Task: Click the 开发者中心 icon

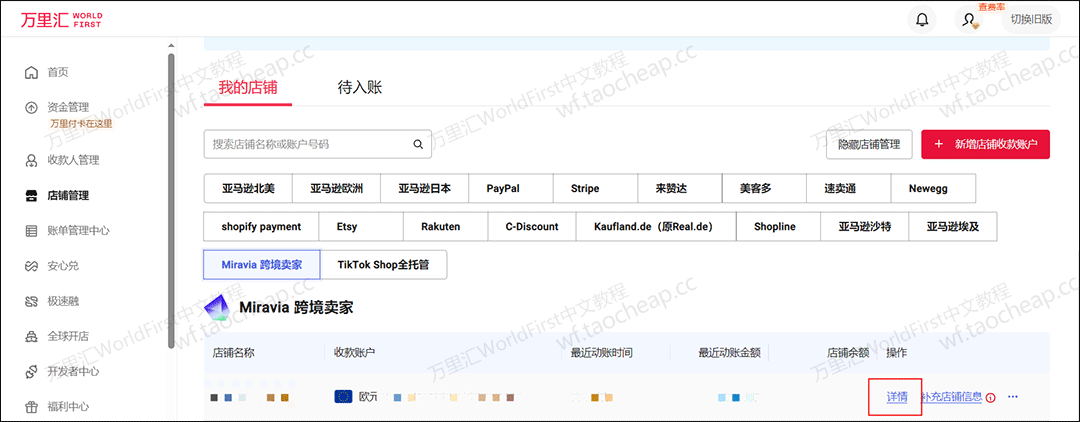Action: tap(31, 371)
